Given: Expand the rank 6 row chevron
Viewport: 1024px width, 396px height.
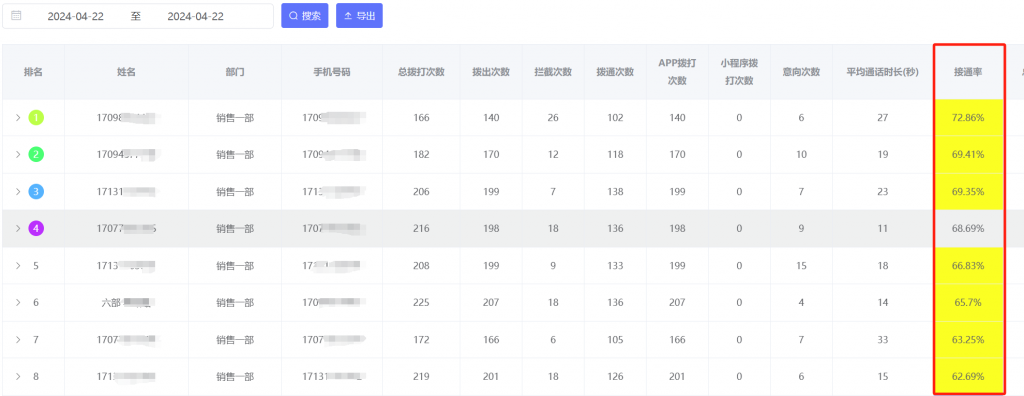Looking at the screenshot, I should tap(18, 303).
